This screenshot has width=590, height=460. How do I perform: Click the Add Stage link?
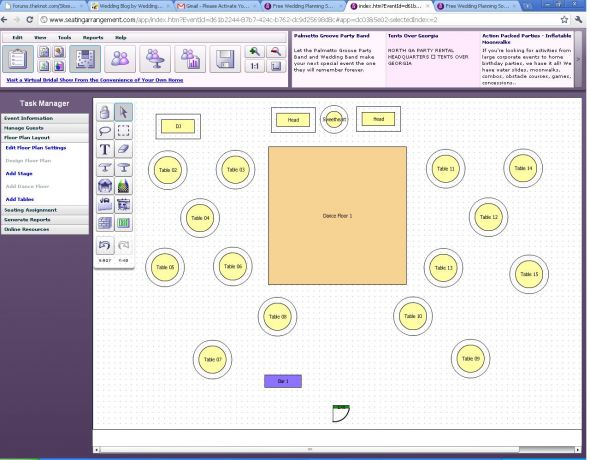[19, 173]
